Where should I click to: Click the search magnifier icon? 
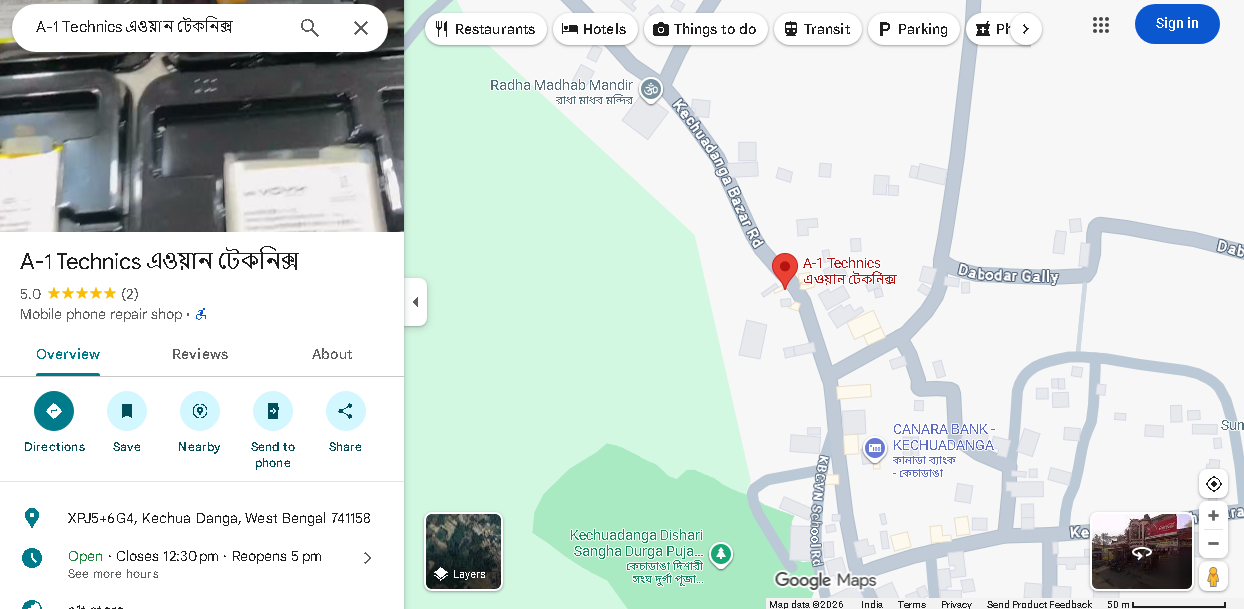point(310,28)
